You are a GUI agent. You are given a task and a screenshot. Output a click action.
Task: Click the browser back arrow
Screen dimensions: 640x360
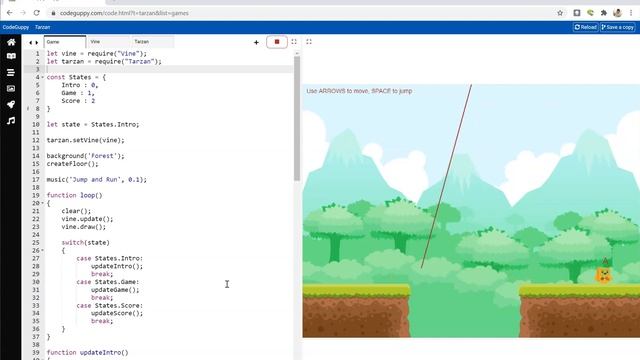[x=9, y=13]
